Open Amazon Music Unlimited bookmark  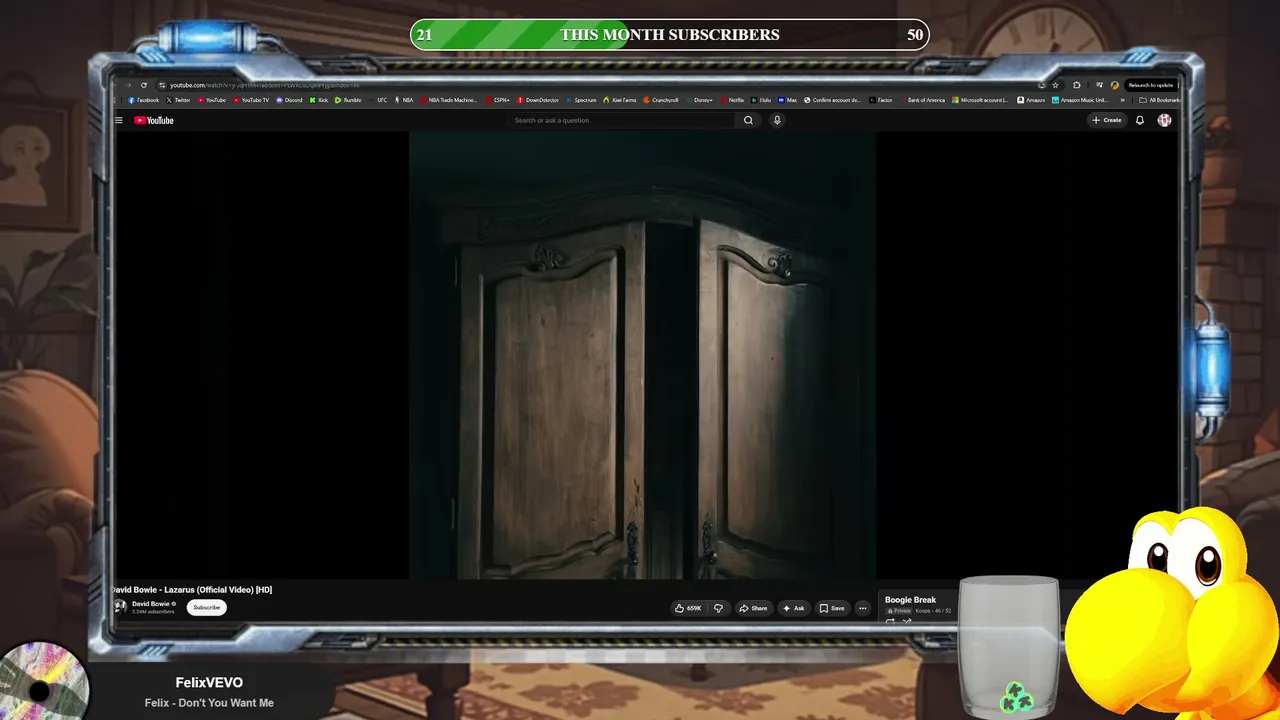click(1080, 100)
